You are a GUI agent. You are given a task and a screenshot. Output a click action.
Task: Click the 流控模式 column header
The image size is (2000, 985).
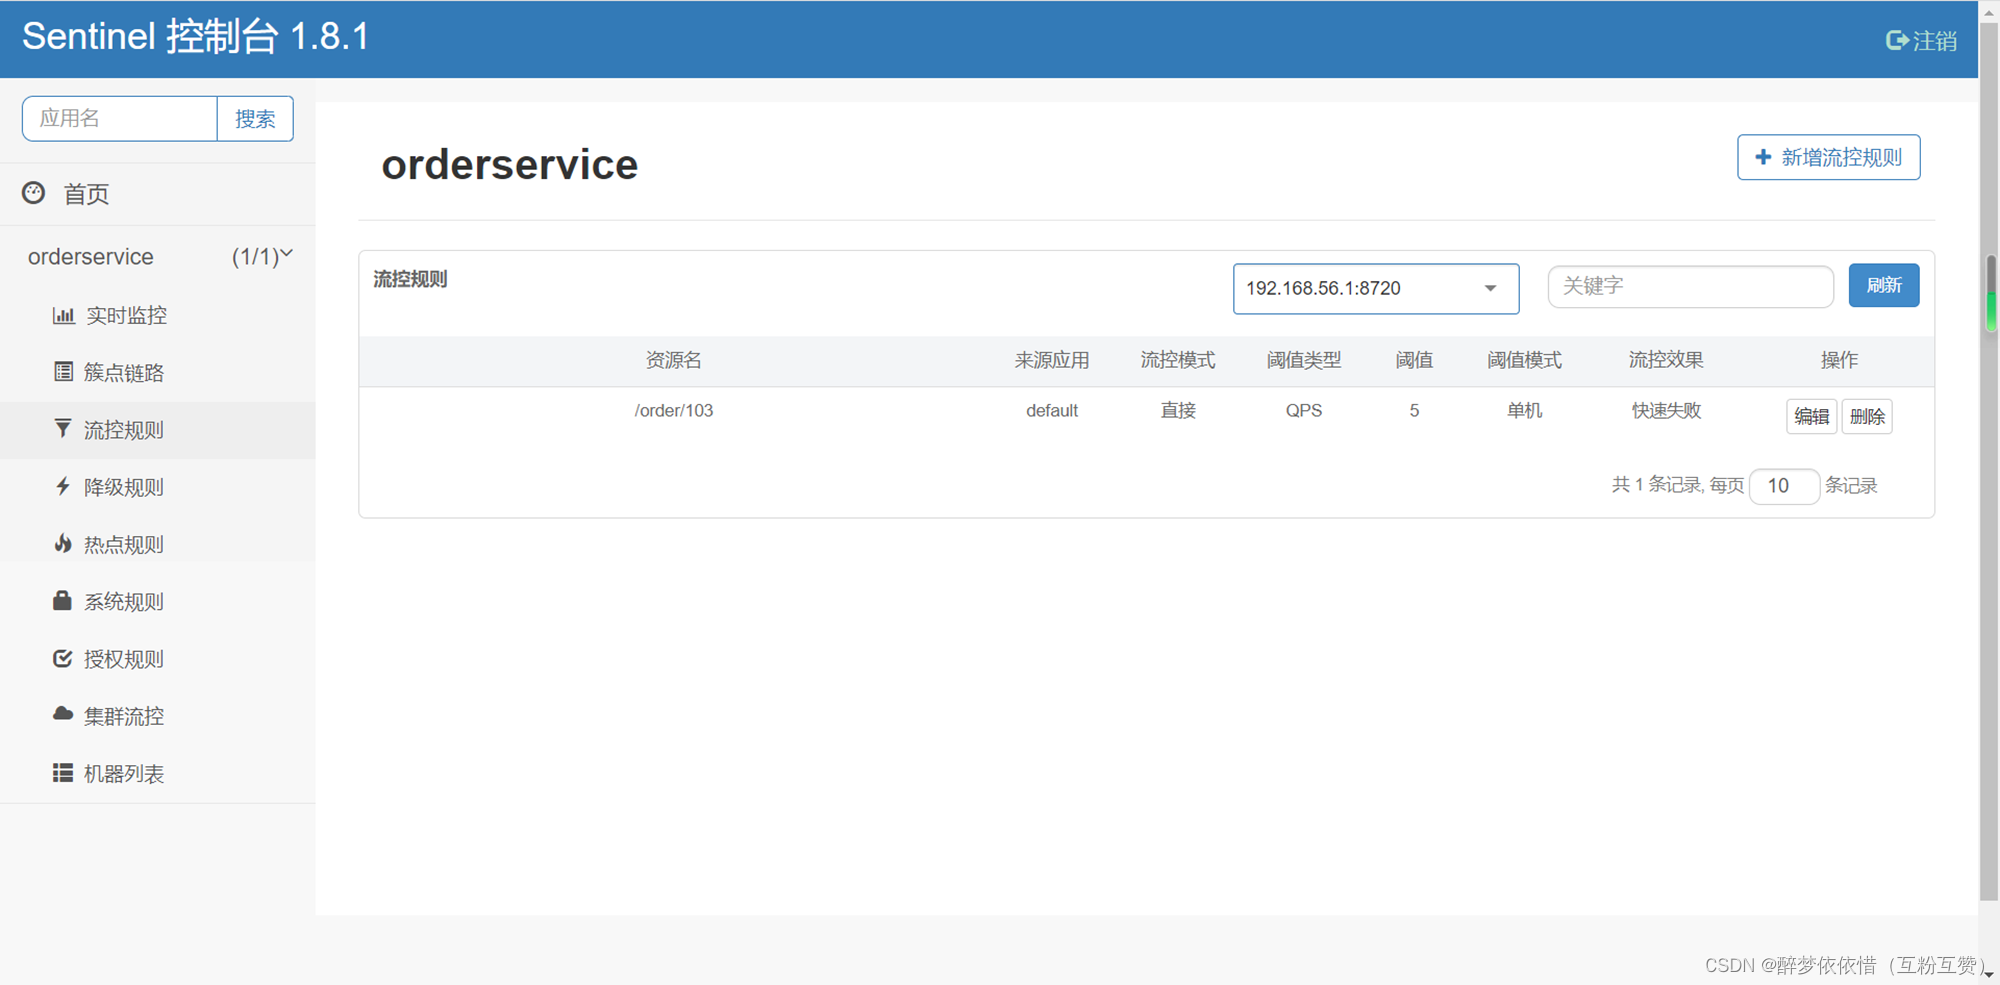1178,360
